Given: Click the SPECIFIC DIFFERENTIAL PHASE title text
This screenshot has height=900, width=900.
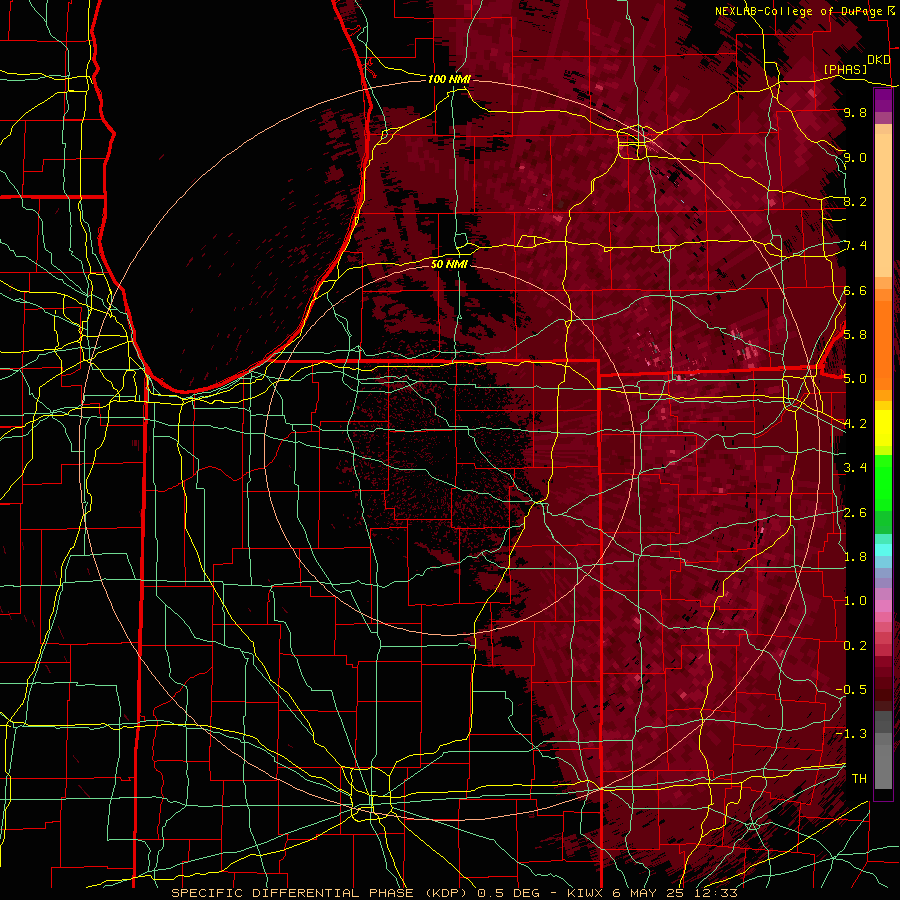Looking at the screenshot, I should 292,893.
